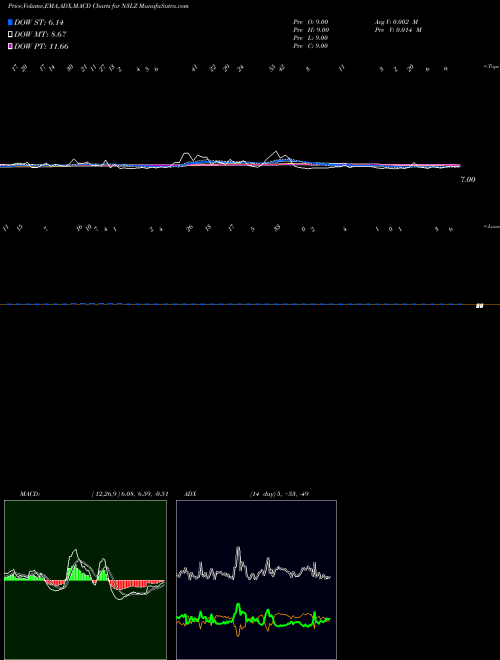Click the blue DOW ST legend swatch
500x660 pixels.
click(10, 22)
